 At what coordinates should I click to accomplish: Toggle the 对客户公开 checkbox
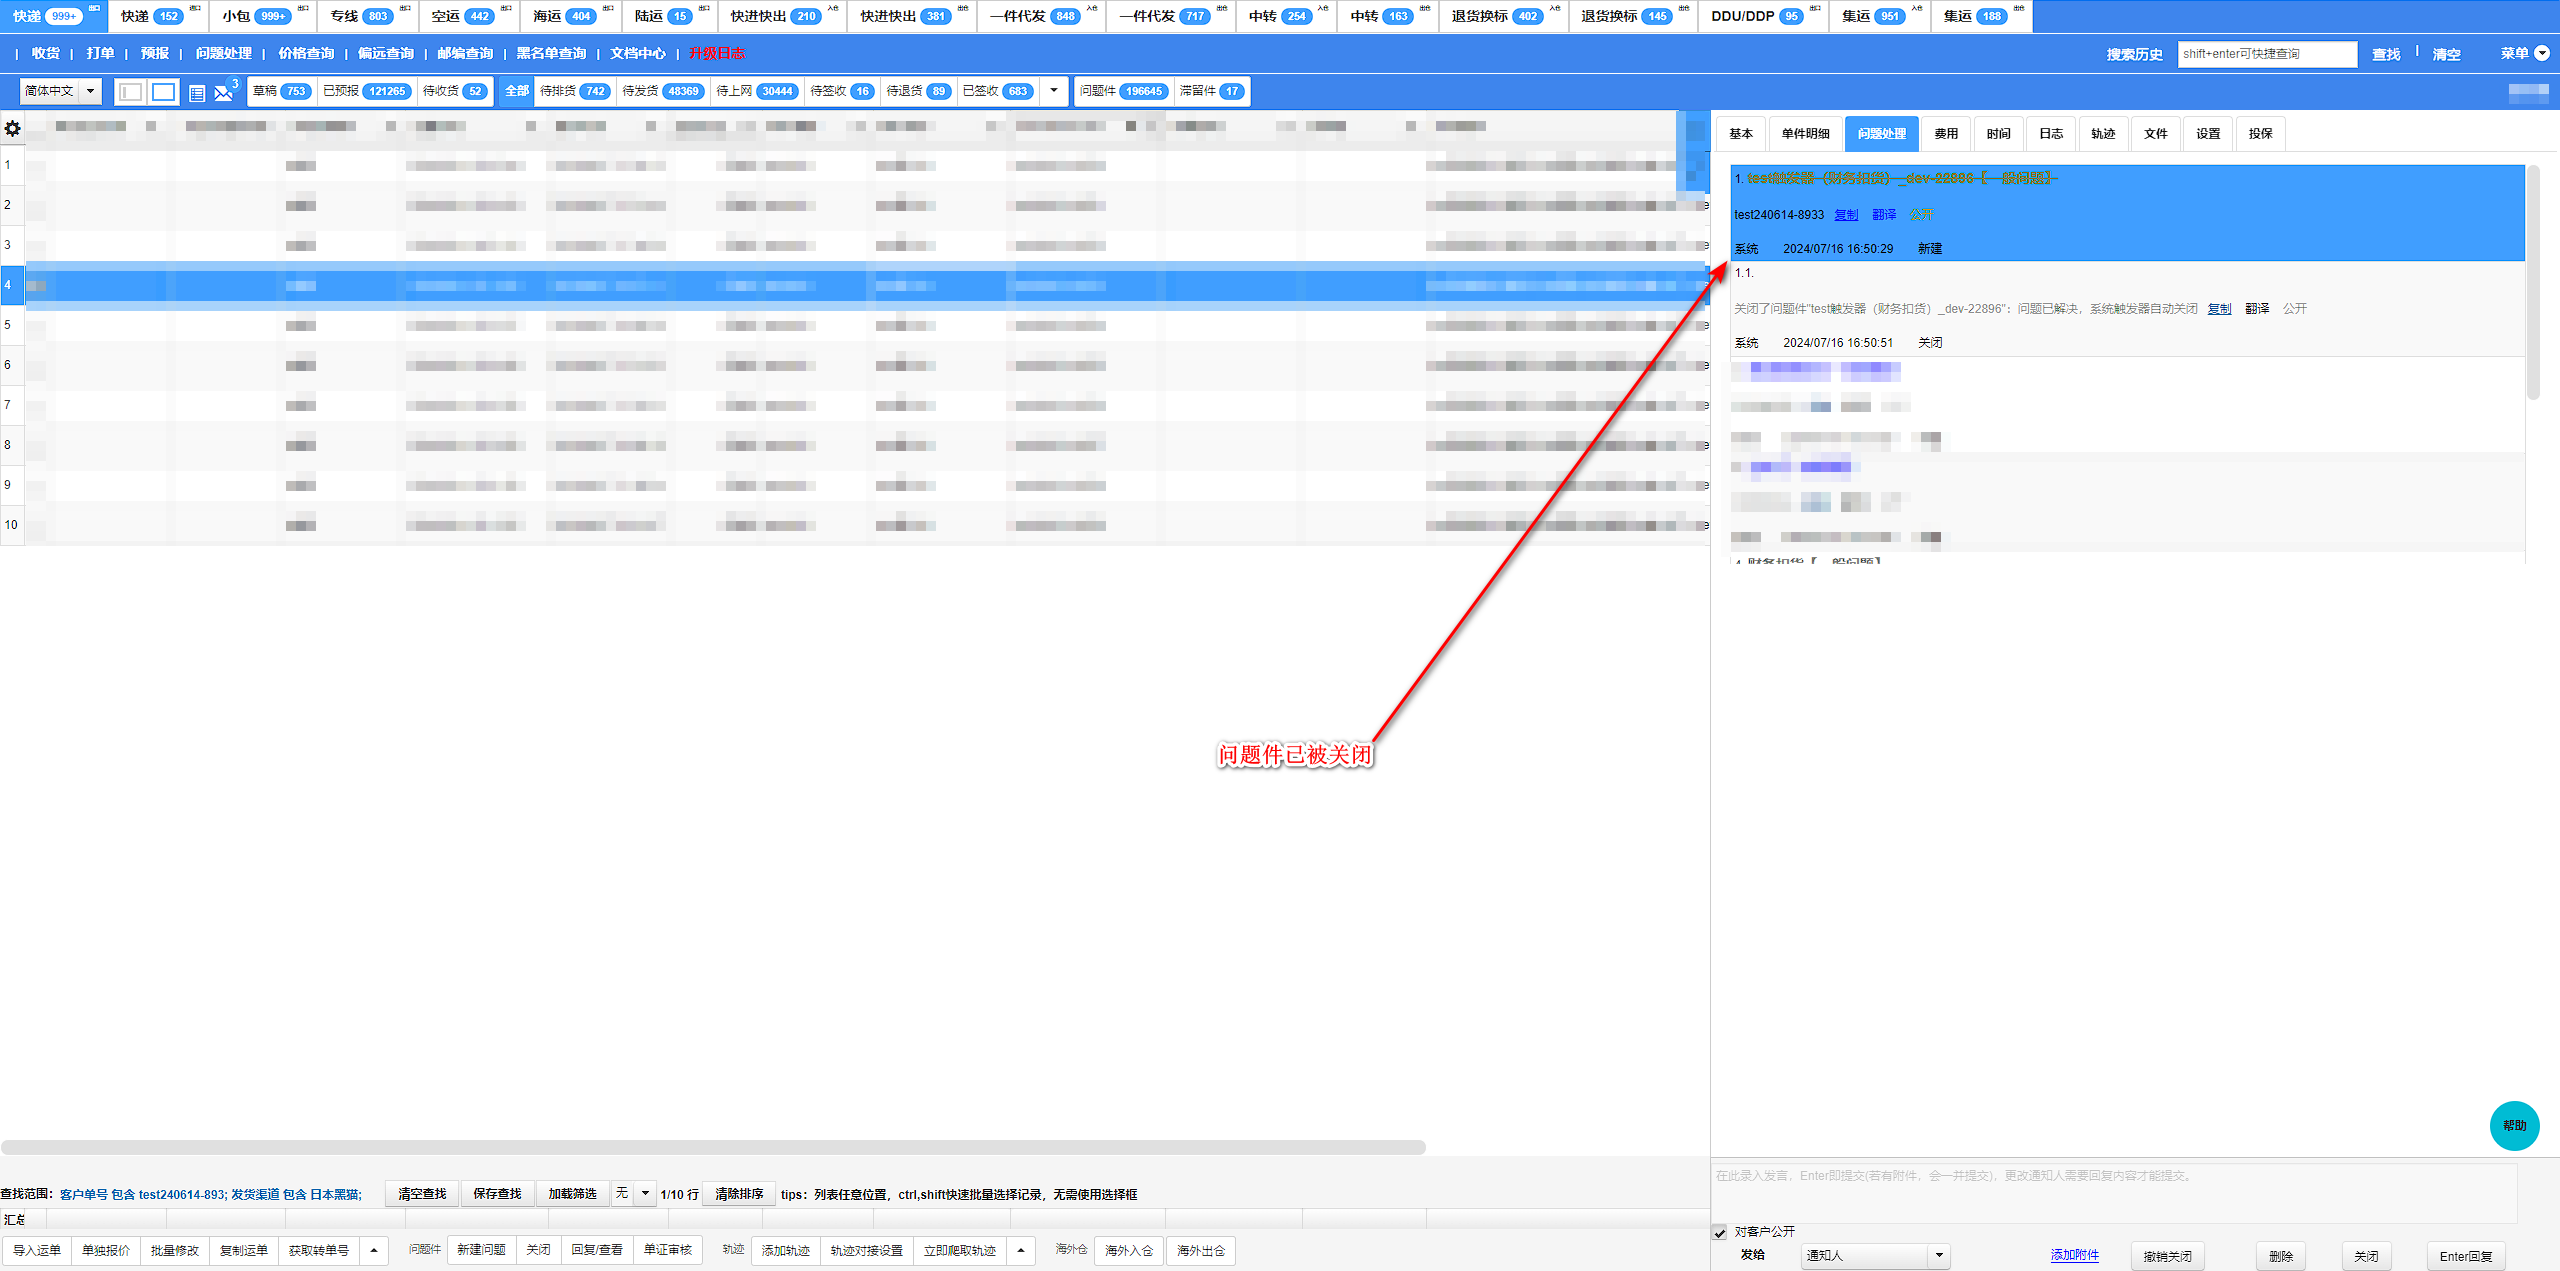click(x=1720, y=1232)
